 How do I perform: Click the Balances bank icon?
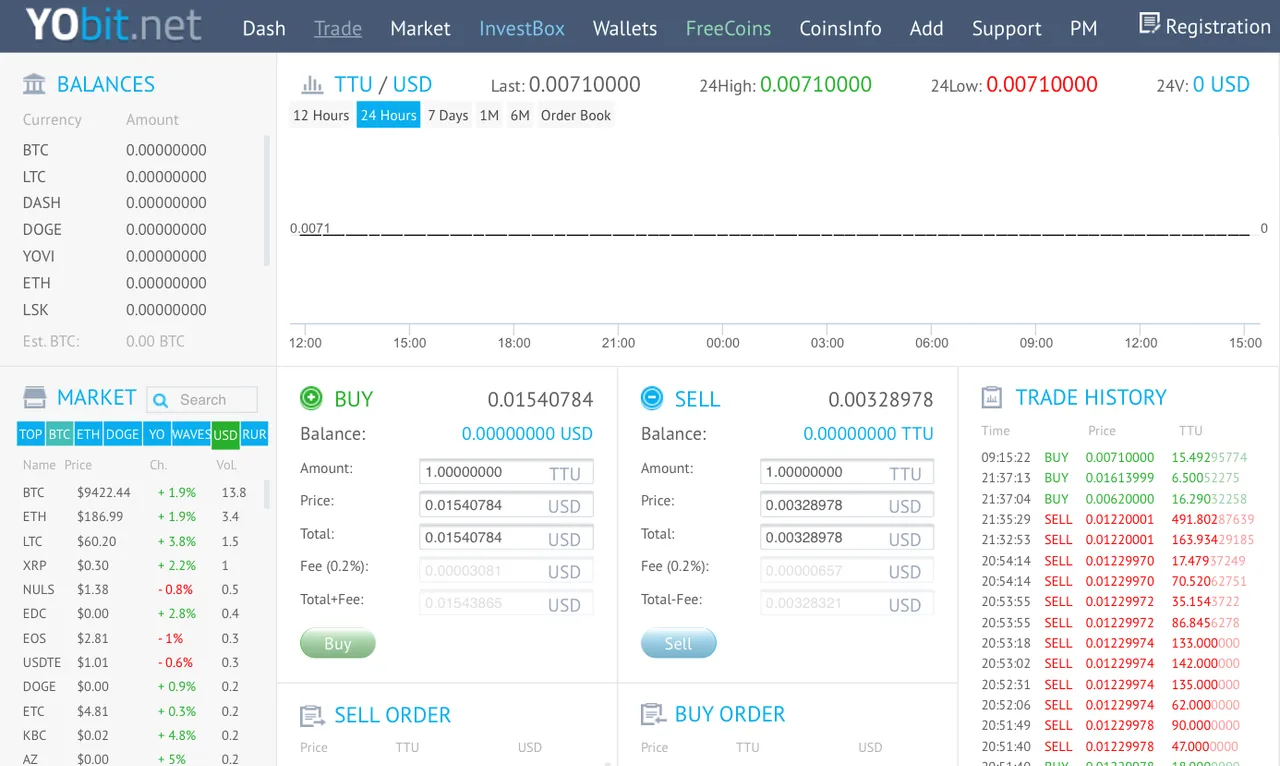pos(34,84)
